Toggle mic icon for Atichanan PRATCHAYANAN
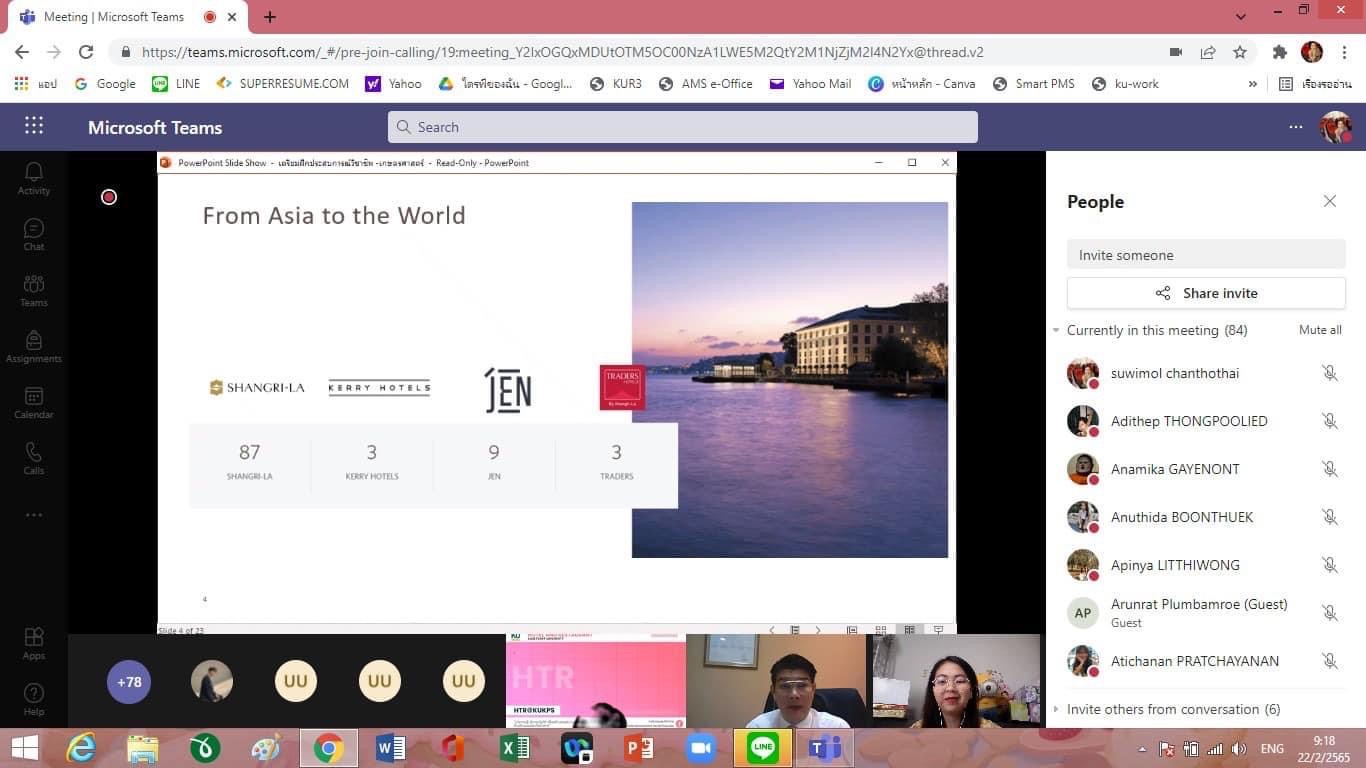1366x768 pixels. click(1329, 661)
